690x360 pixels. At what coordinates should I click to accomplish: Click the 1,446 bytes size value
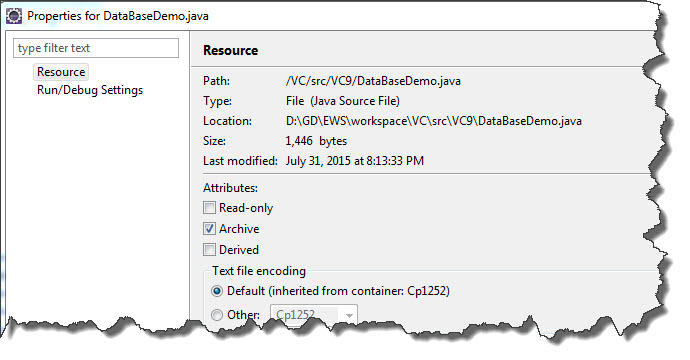pos(316,141)
